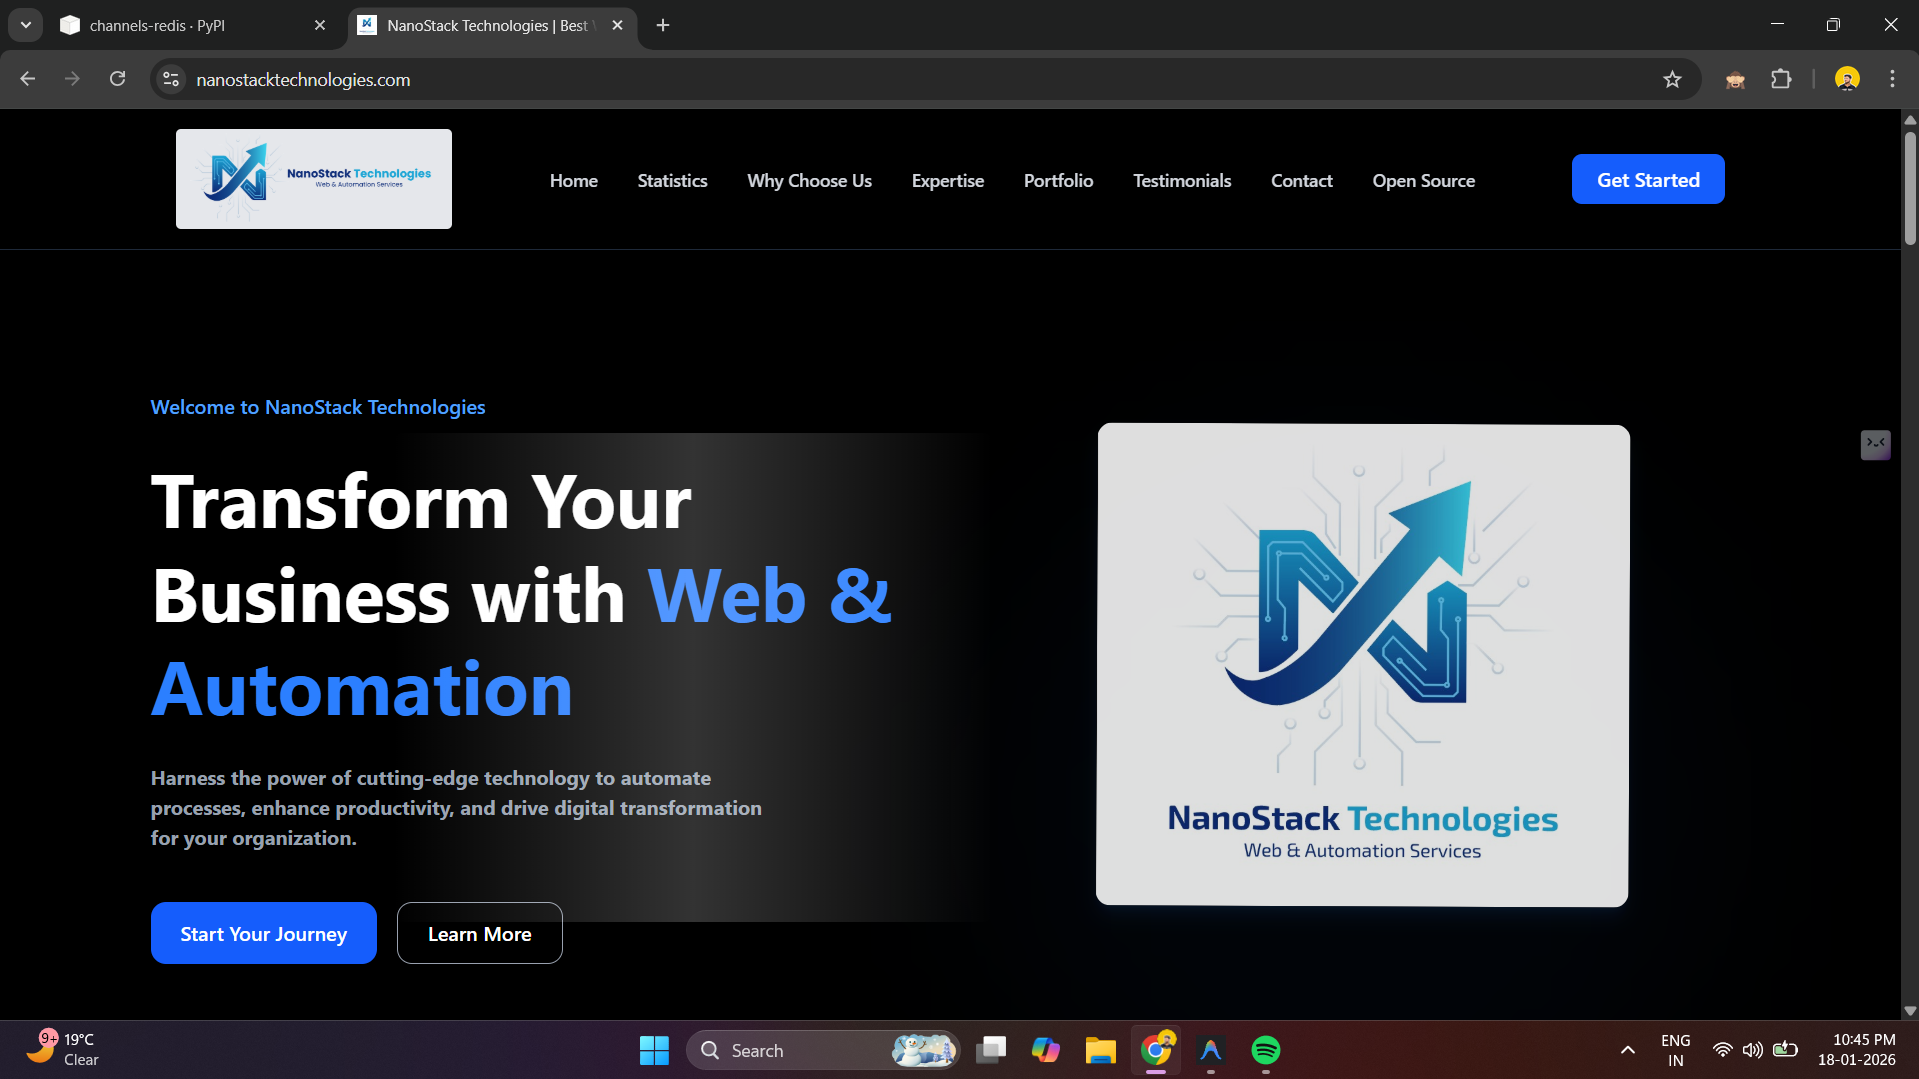
Task: Click the Get Started button
Action: click(1647, 179)
